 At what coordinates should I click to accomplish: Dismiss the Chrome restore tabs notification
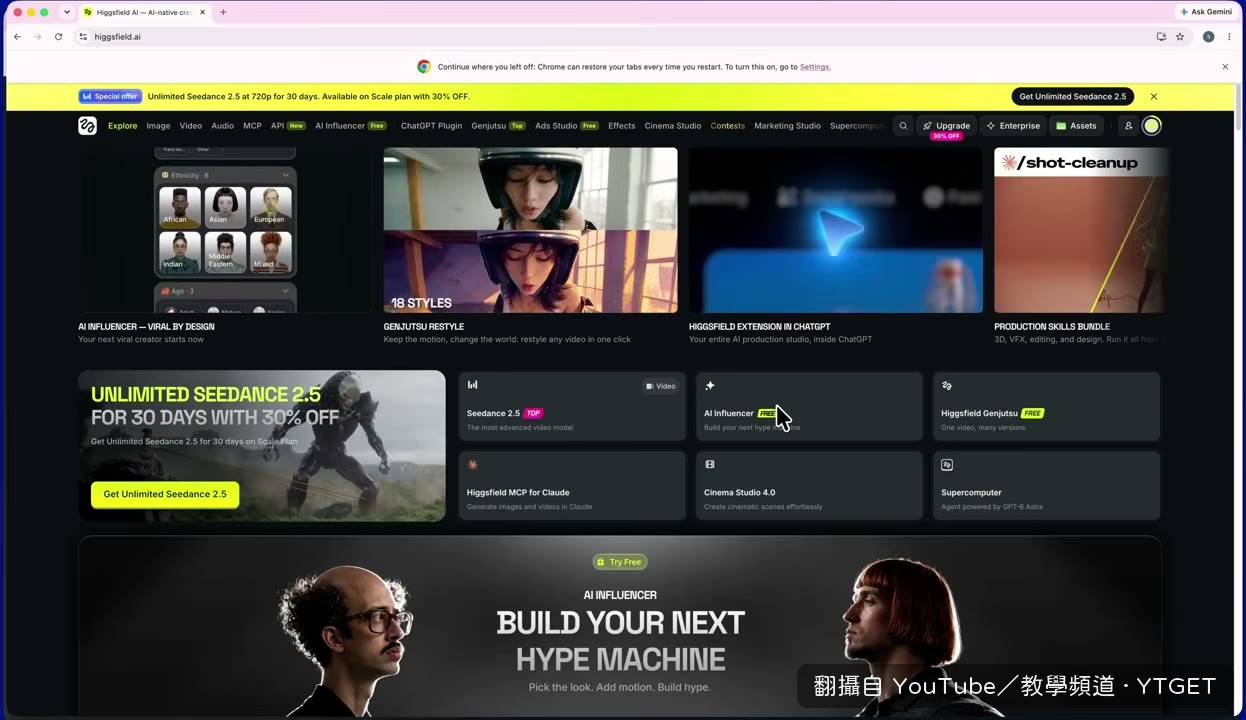[x=1225, y=67]
